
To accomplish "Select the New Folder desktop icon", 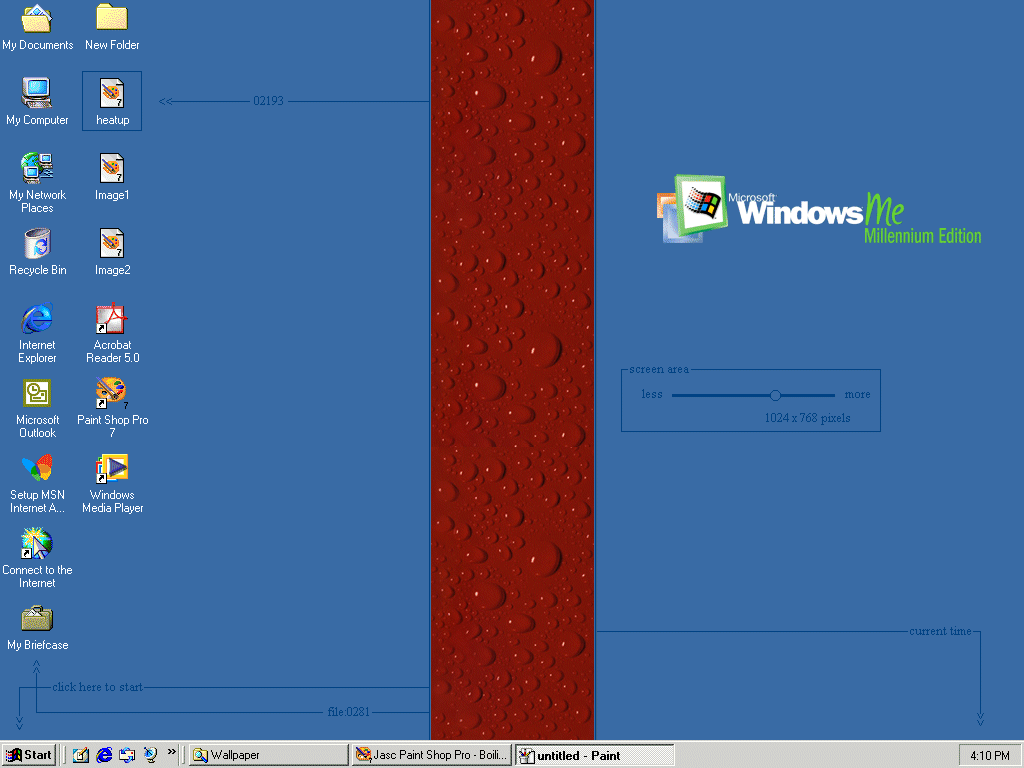I will [x=112, y=27].
